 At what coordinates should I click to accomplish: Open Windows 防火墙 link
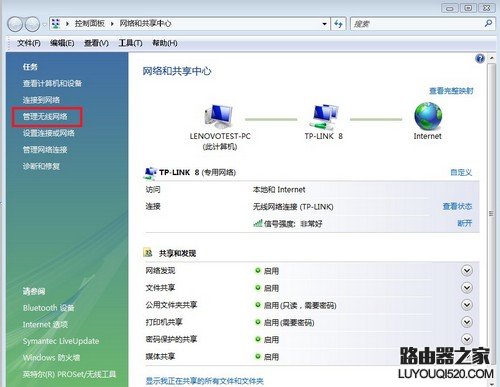51,358
